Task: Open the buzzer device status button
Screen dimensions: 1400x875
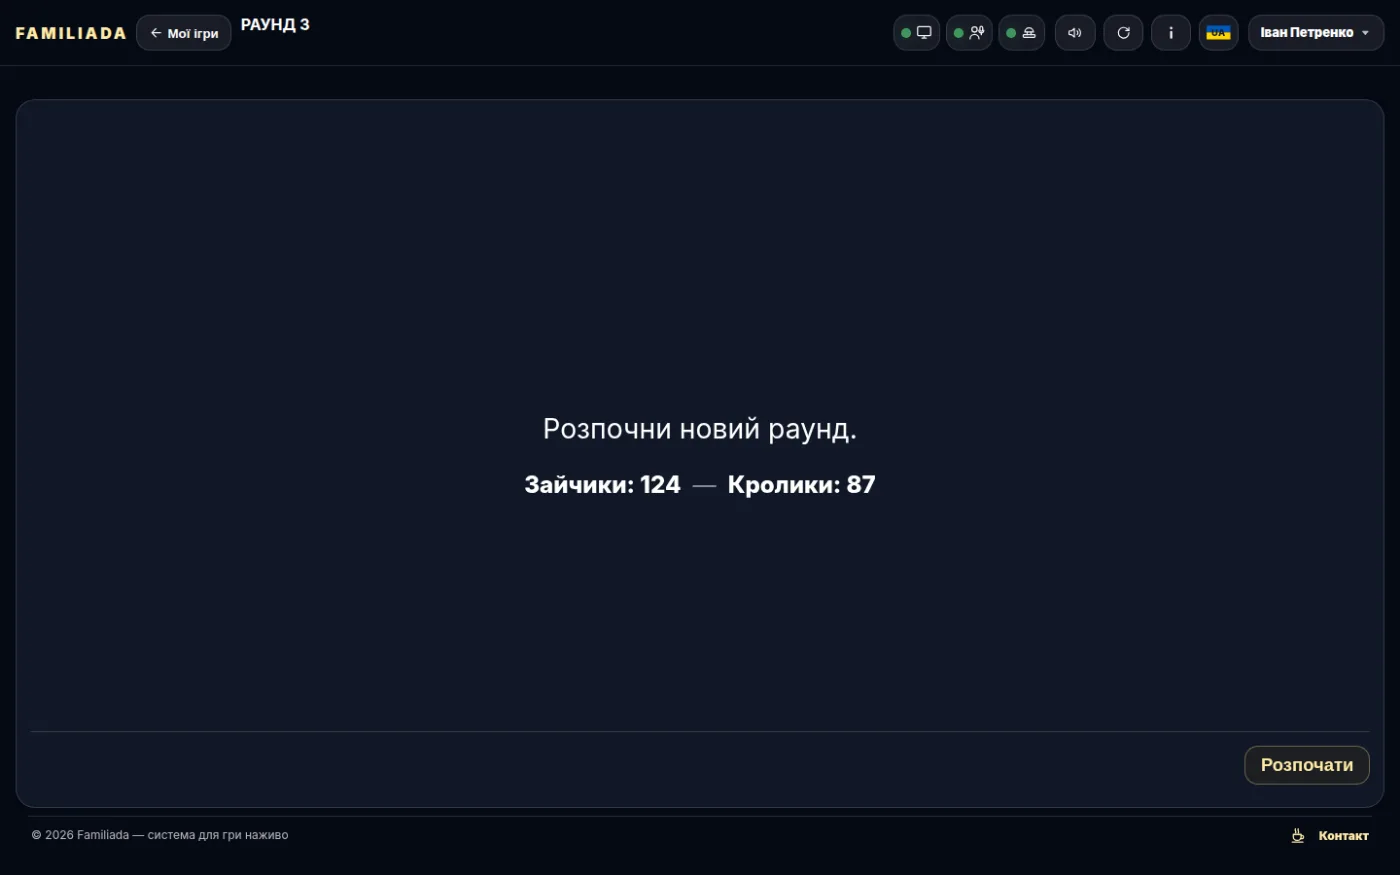Action: click(x=1021, y=33)
